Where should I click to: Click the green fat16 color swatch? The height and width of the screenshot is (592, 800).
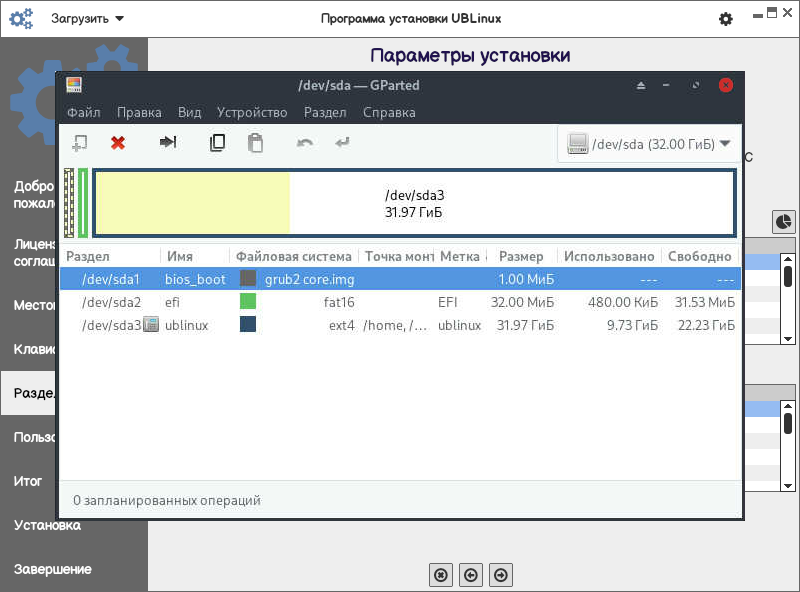pos(248,302)
